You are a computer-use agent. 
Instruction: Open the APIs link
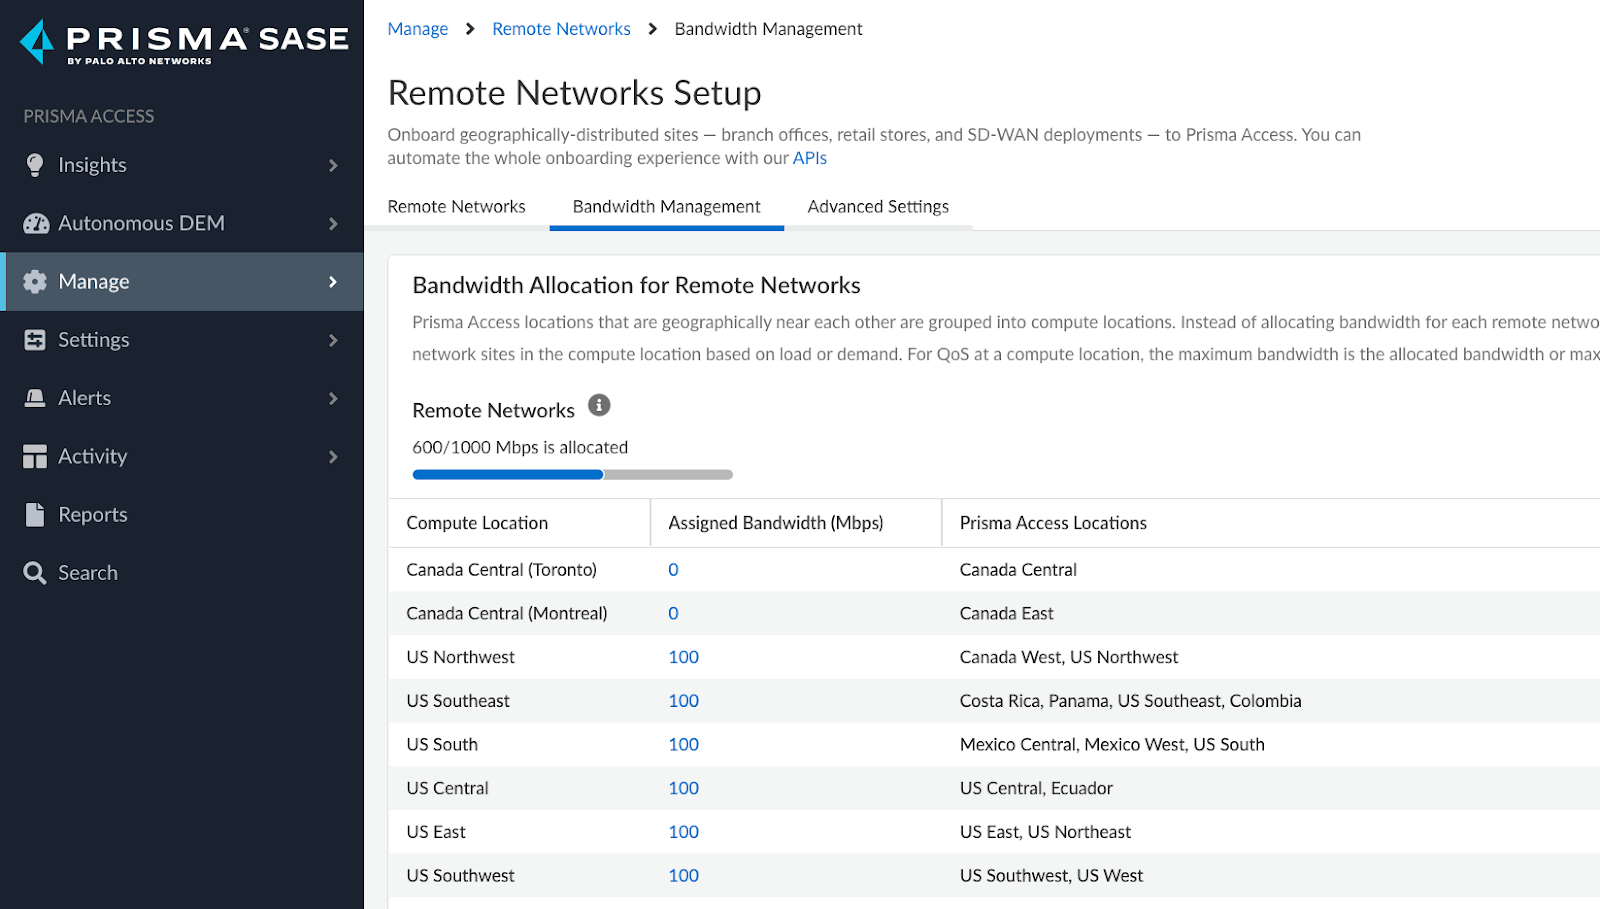click(809, 158)
